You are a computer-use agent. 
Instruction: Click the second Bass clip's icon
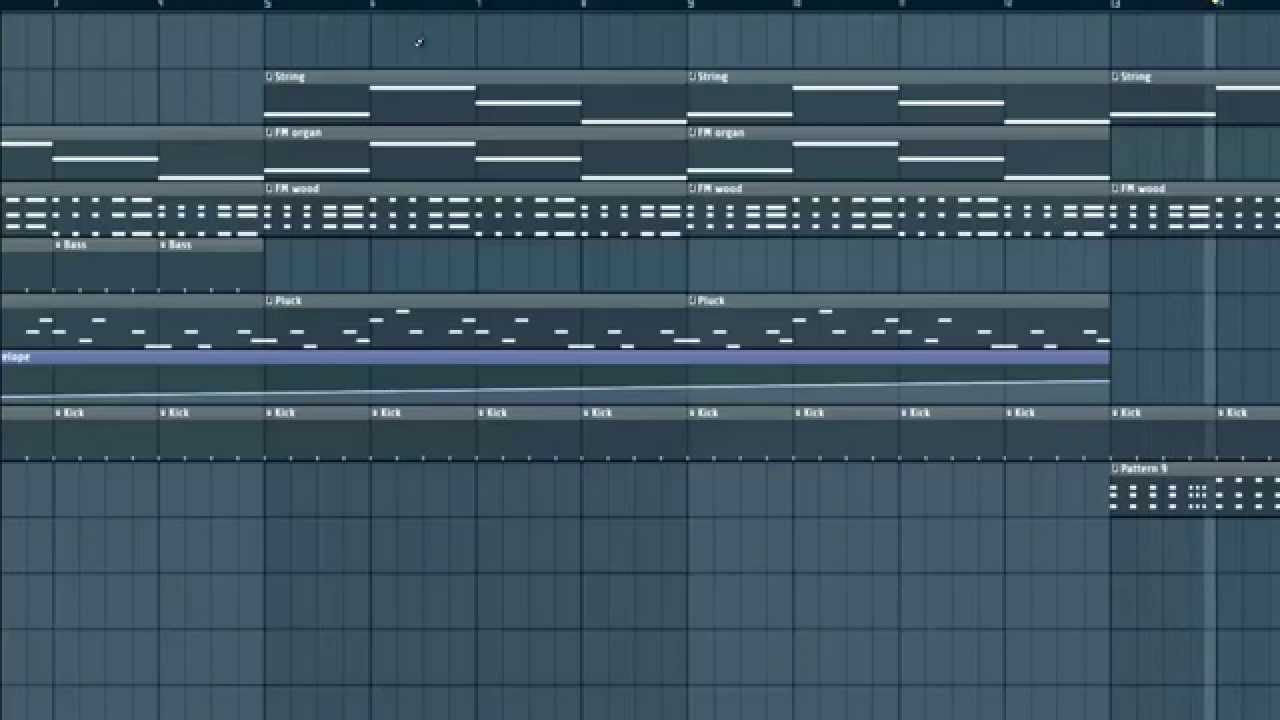coord(164,245)
